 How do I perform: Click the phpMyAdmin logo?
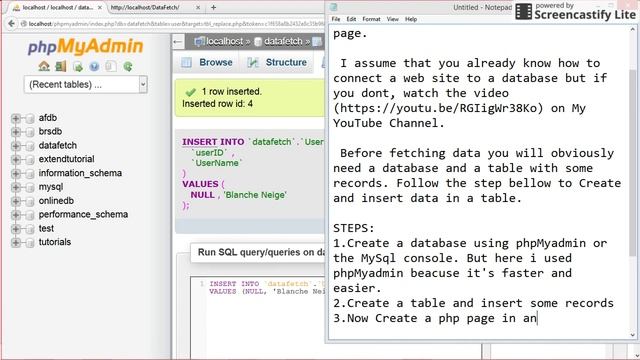point(85,46)
